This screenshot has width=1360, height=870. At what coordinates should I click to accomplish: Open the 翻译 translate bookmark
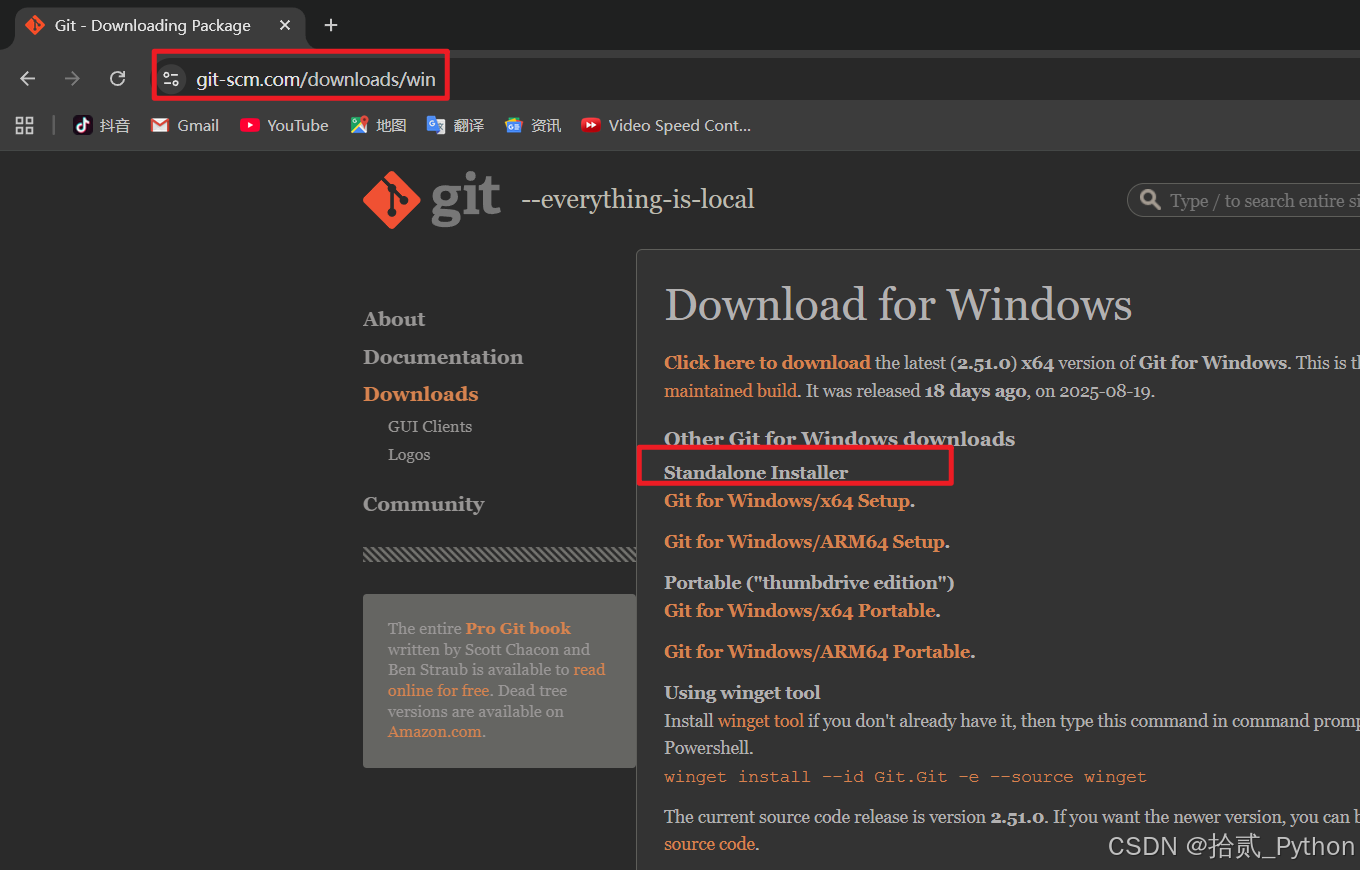tap(456, 125)
